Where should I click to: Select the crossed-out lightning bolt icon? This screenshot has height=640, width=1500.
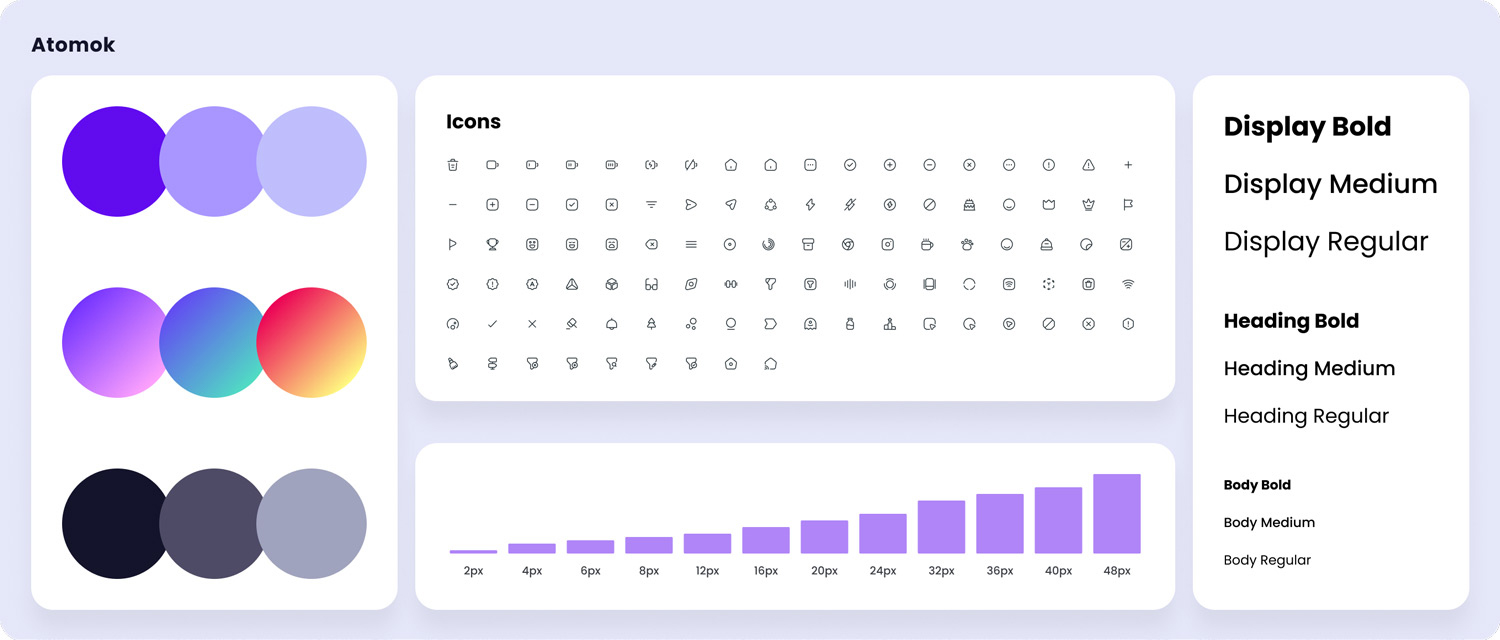pos(850,205)
